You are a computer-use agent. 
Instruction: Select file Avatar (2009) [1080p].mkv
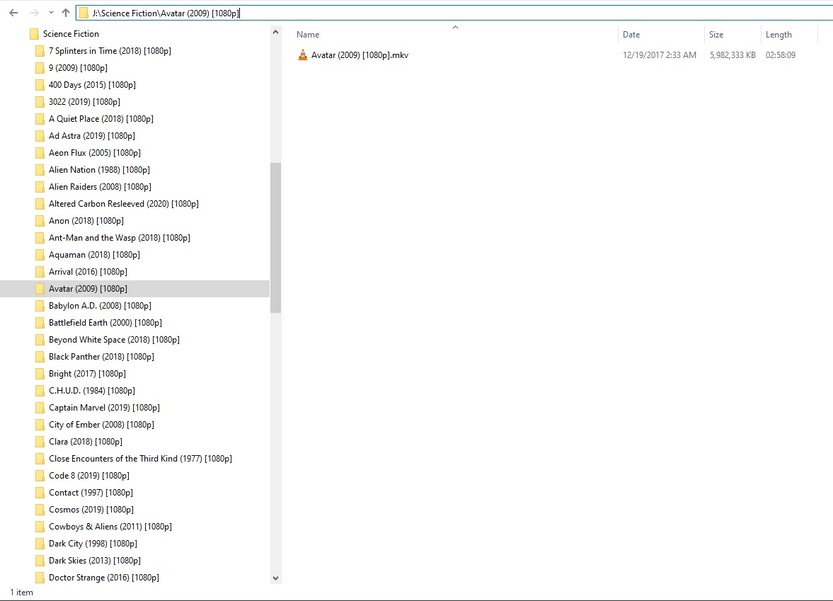[360, 55]
